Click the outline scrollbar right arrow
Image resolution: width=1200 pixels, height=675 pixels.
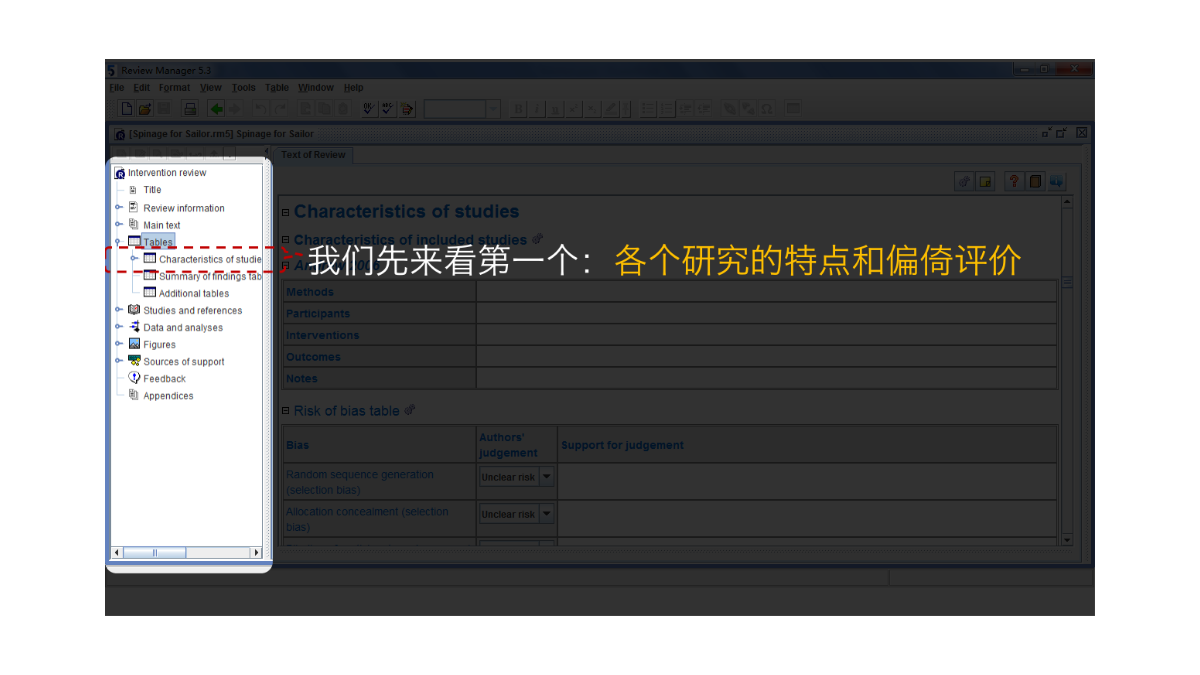255,552
